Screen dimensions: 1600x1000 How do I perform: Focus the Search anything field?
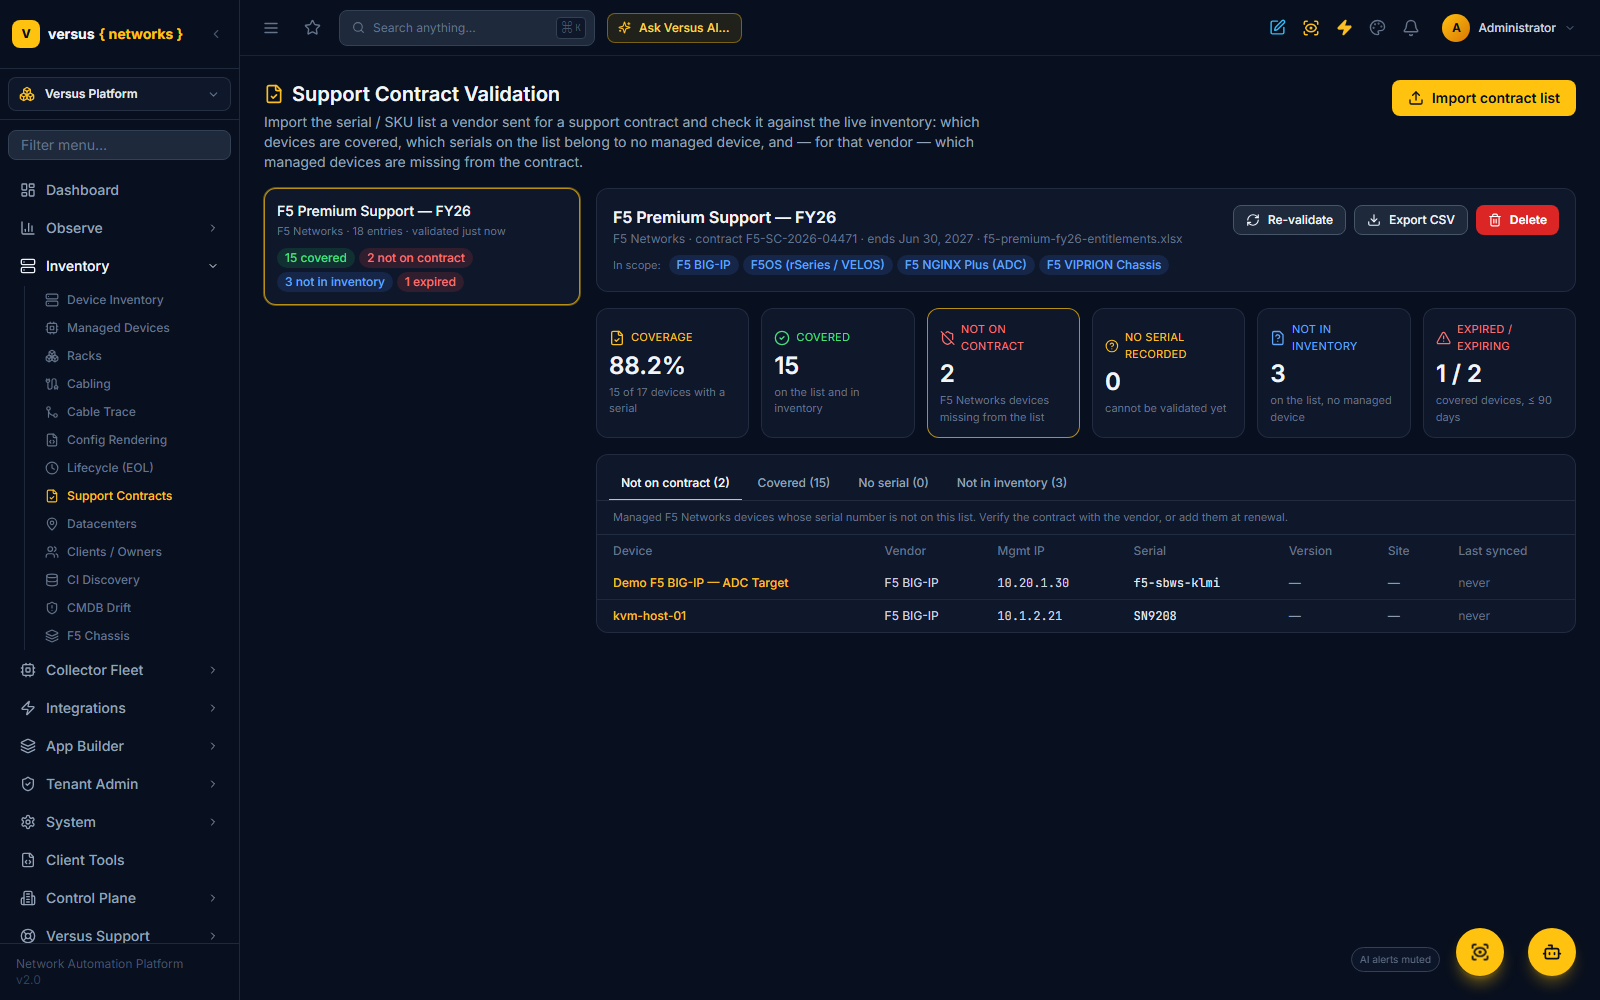coord(467,28)
